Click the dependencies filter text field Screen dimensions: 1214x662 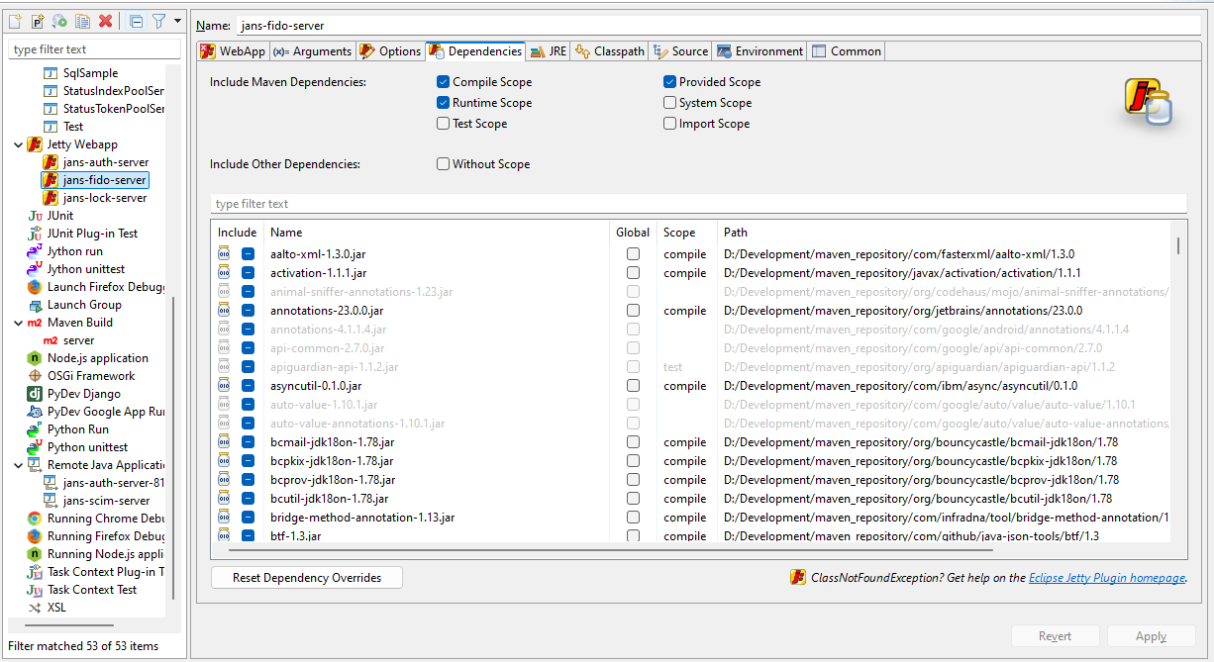click(x=698, y=204)
